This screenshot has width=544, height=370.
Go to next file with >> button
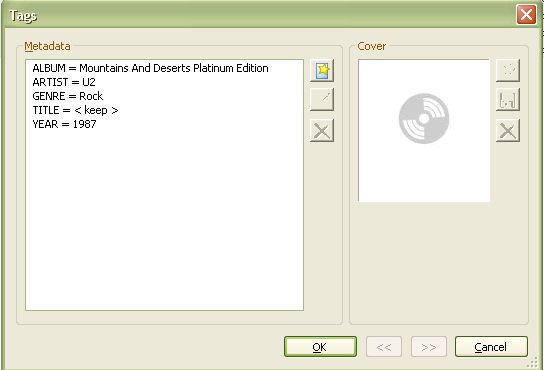429,346
